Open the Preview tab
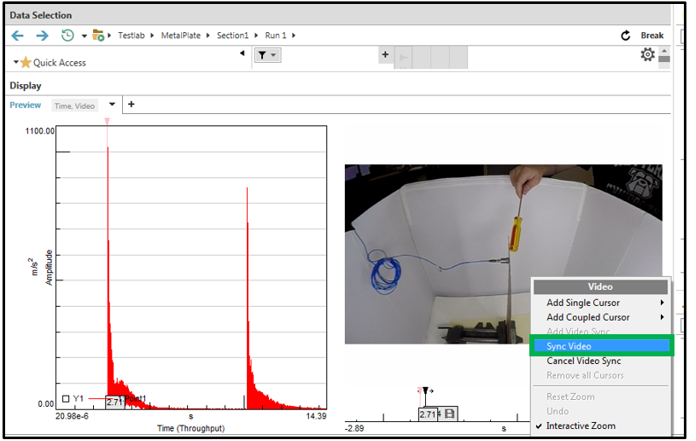The height and width of the screenshot is (441, 696). (x=25, y=104)
